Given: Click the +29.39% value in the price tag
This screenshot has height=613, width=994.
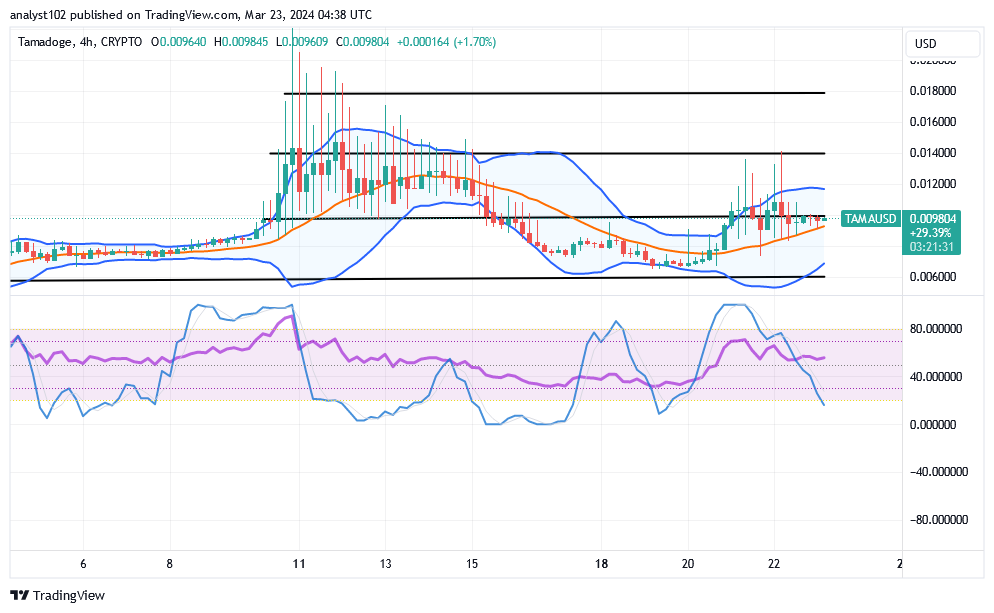Looking at the screenshot, I should 930,233.
